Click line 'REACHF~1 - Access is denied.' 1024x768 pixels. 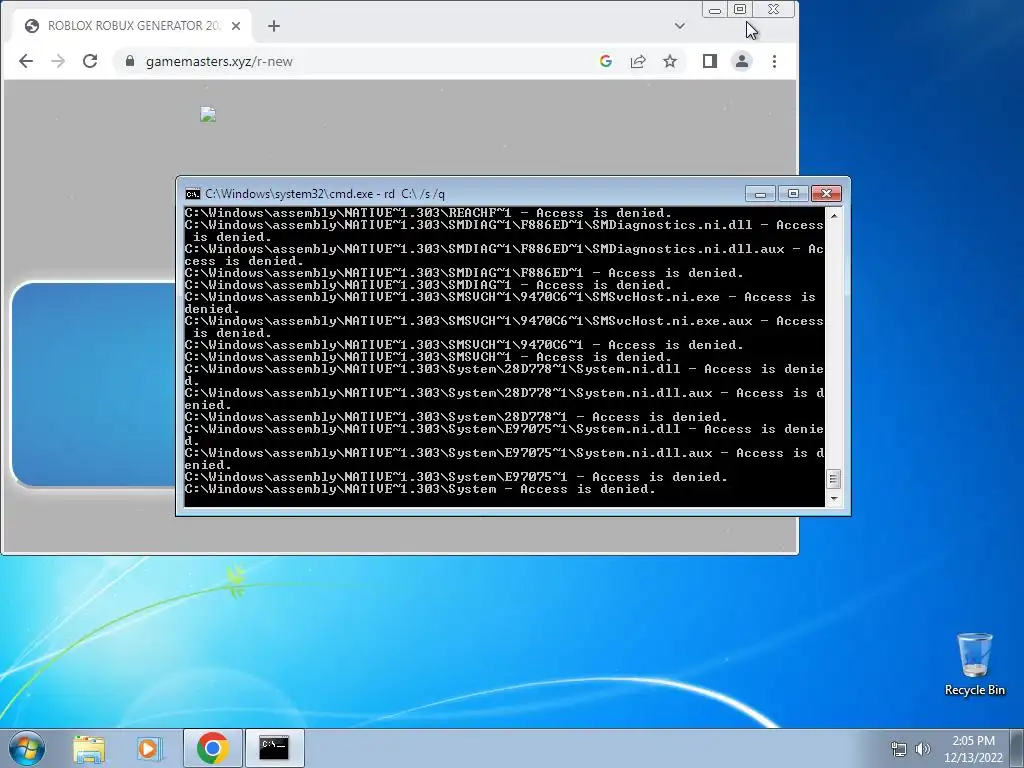tap(428, 213)
